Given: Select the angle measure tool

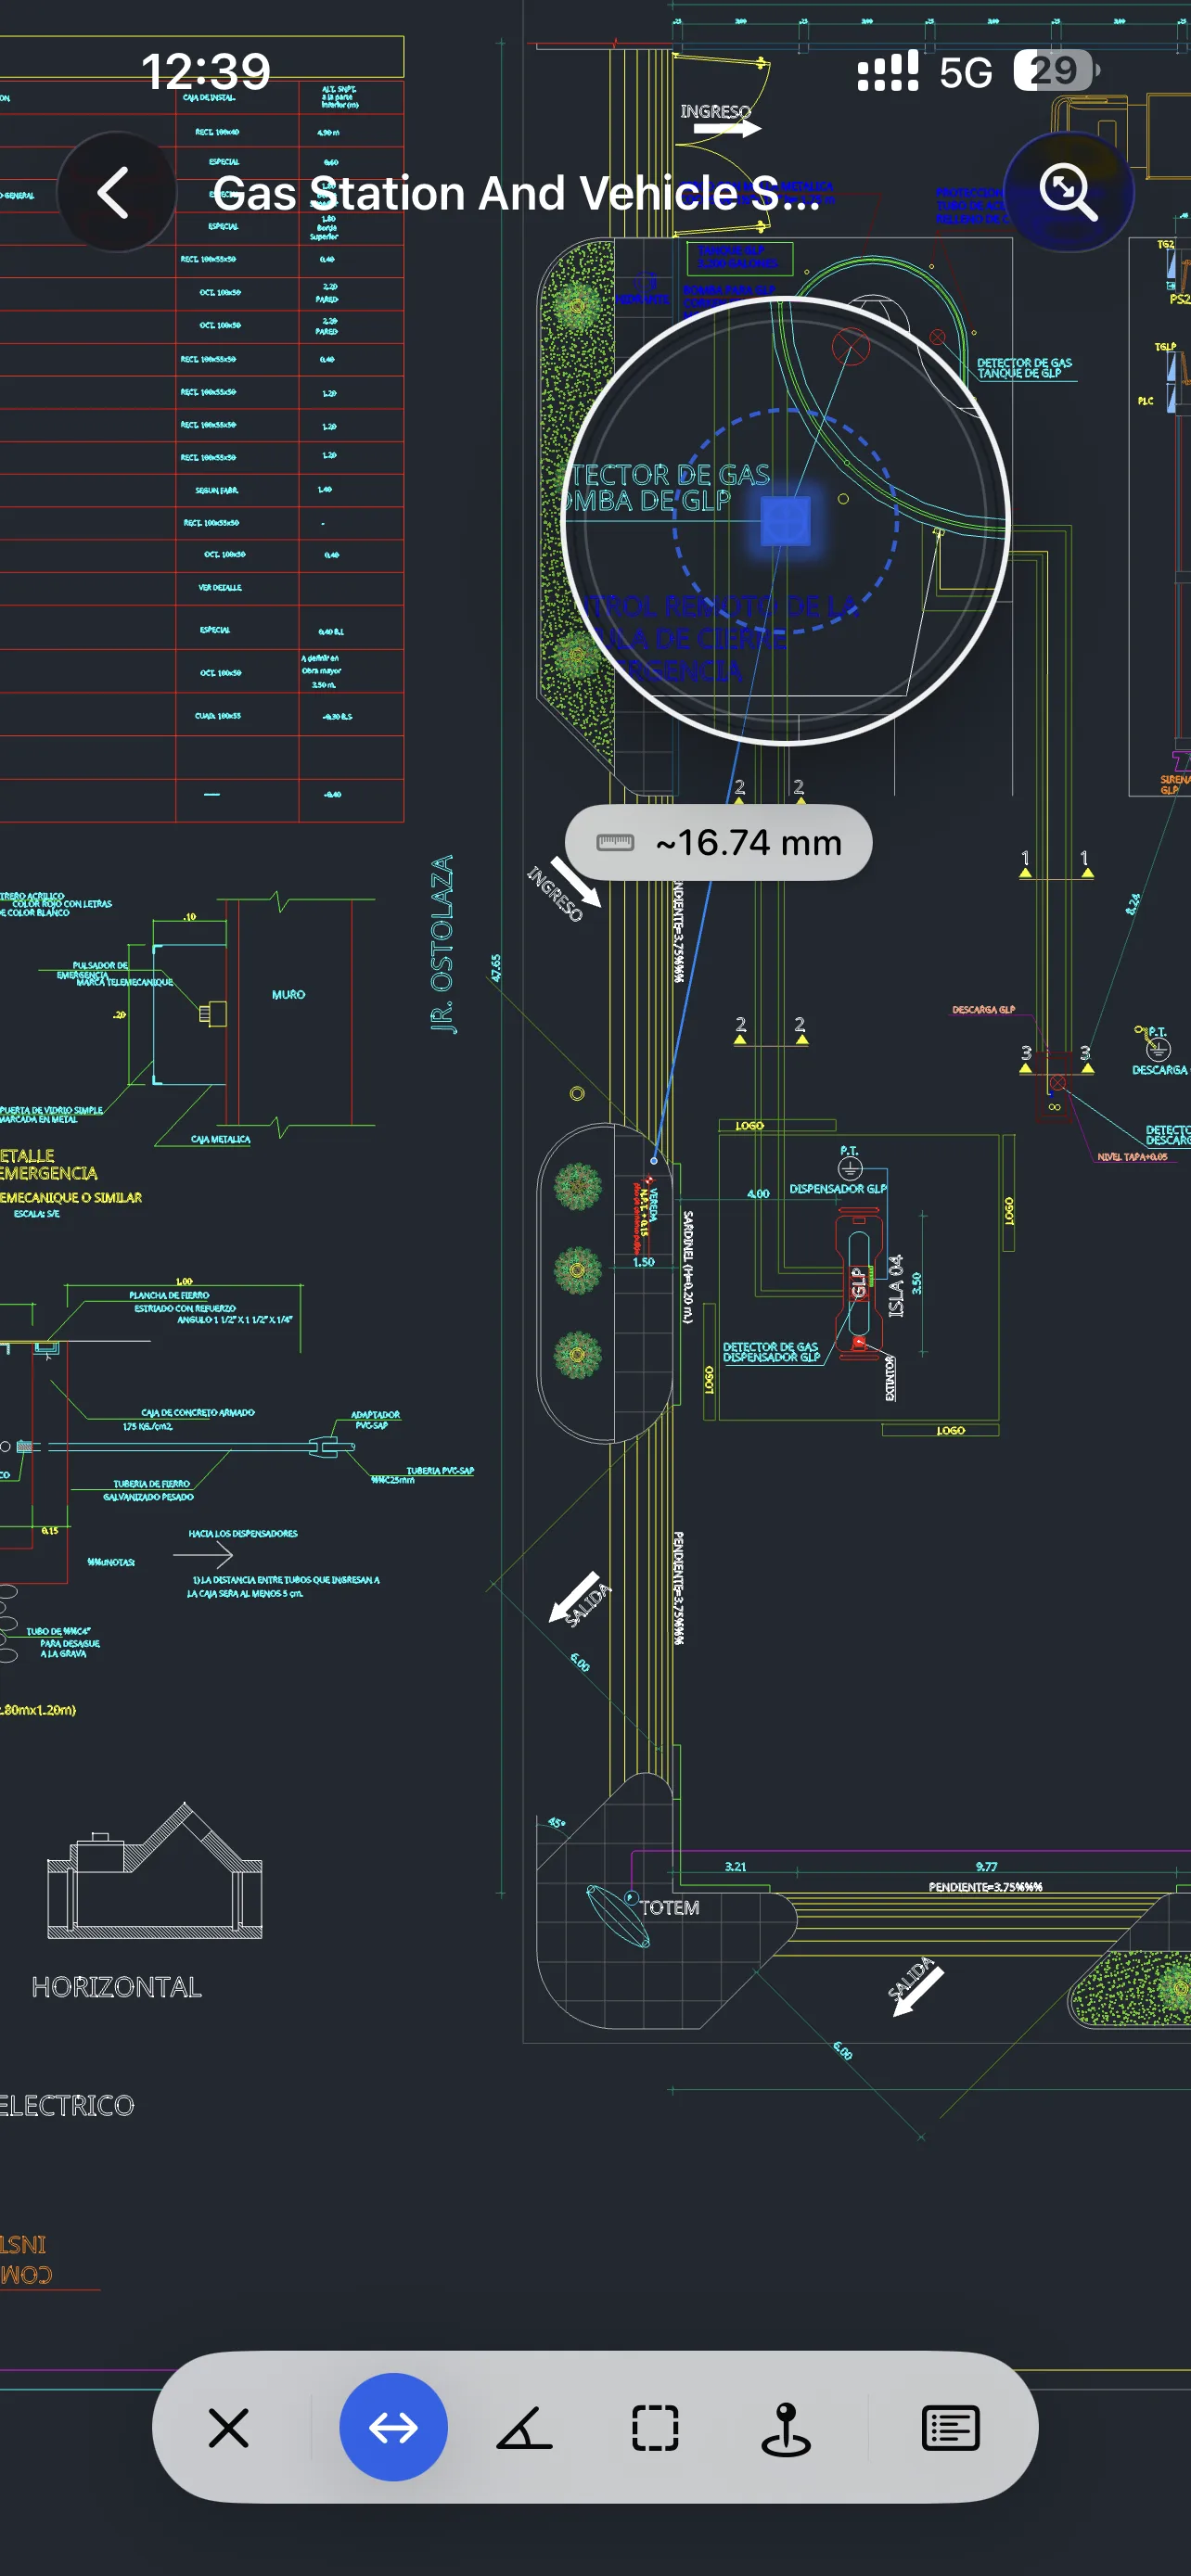Looking at the screenshot, I should [x=524, y=2427].
